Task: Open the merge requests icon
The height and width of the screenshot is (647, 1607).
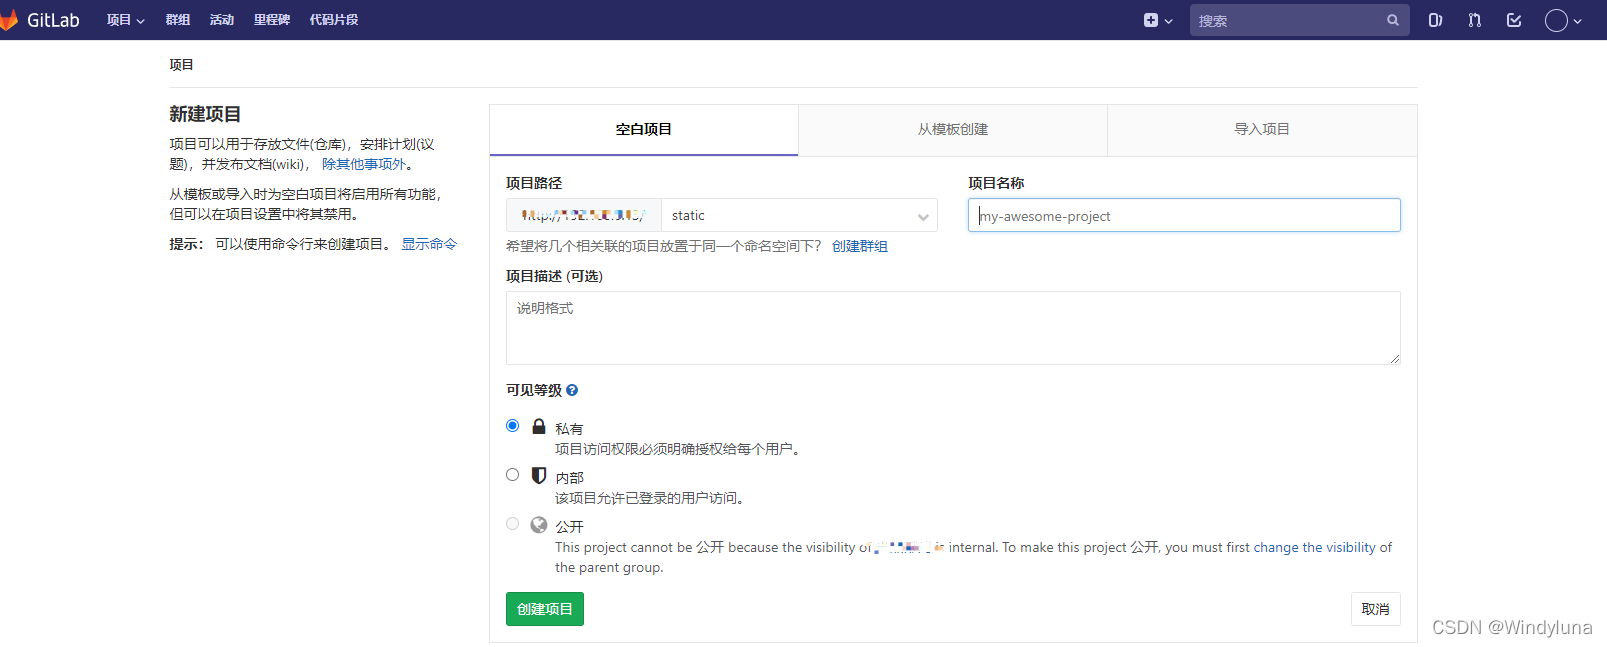Action: pos(1474,20)
